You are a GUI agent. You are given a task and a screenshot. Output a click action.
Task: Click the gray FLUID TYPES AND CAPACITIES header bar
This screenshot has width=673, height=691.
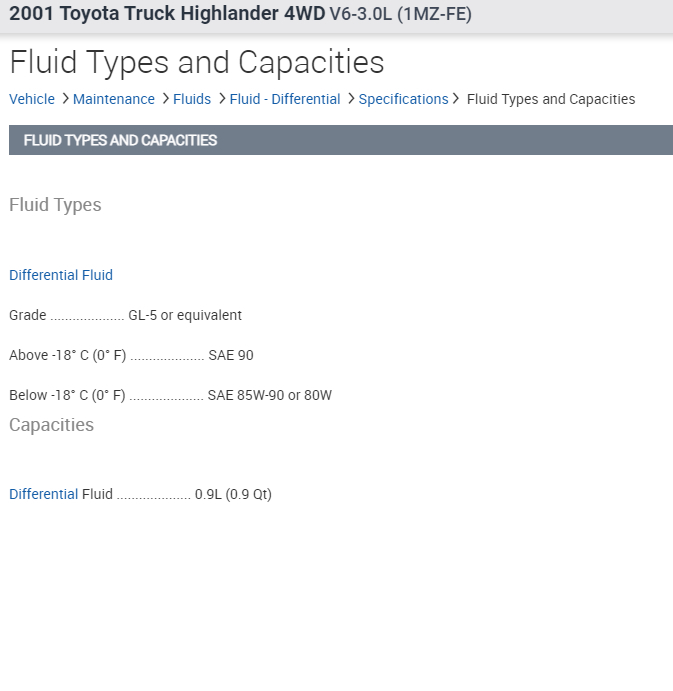340,140
